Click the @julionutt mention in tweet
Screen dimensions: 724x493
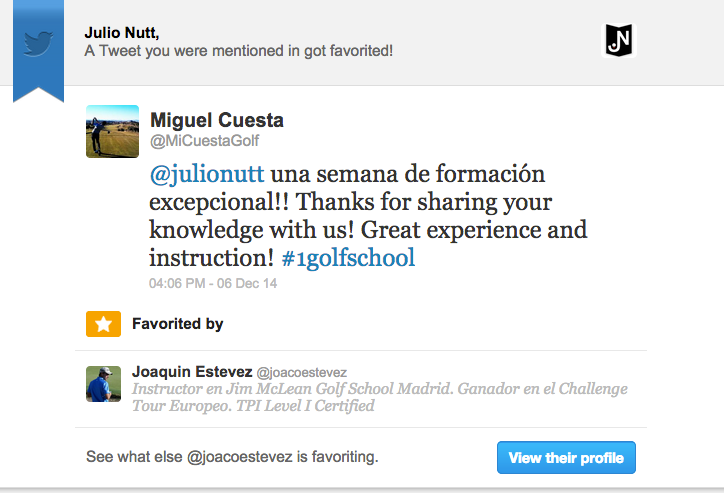tap(207, 174)
